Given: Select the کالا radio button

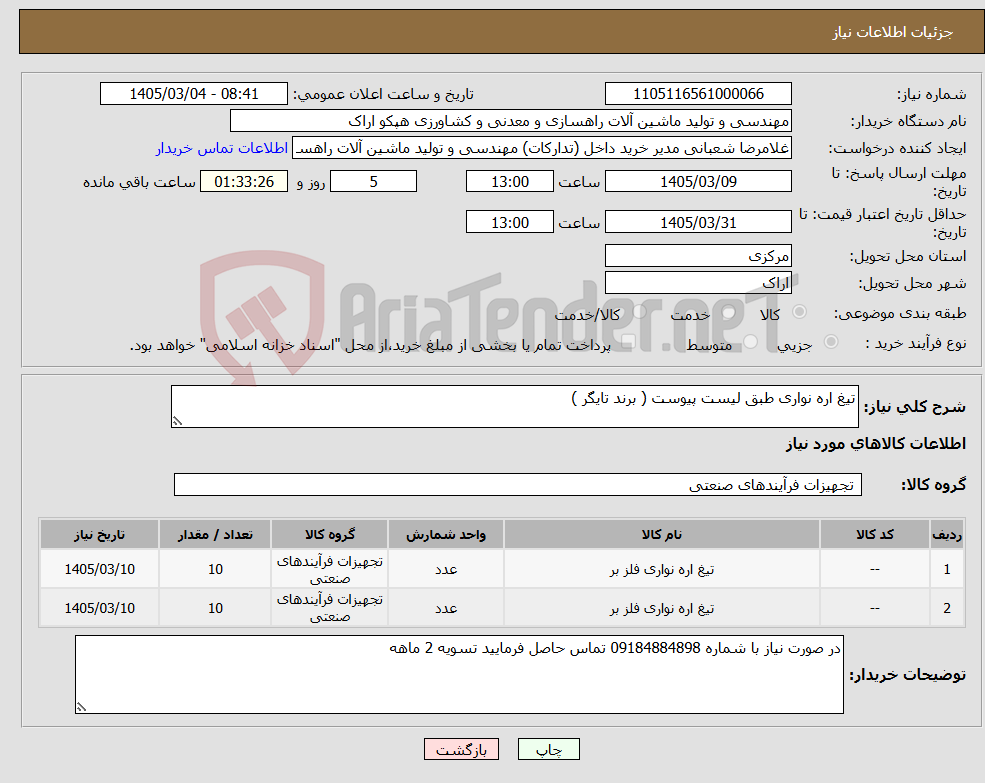Looking at the screenshot, I should pos(800,312).
